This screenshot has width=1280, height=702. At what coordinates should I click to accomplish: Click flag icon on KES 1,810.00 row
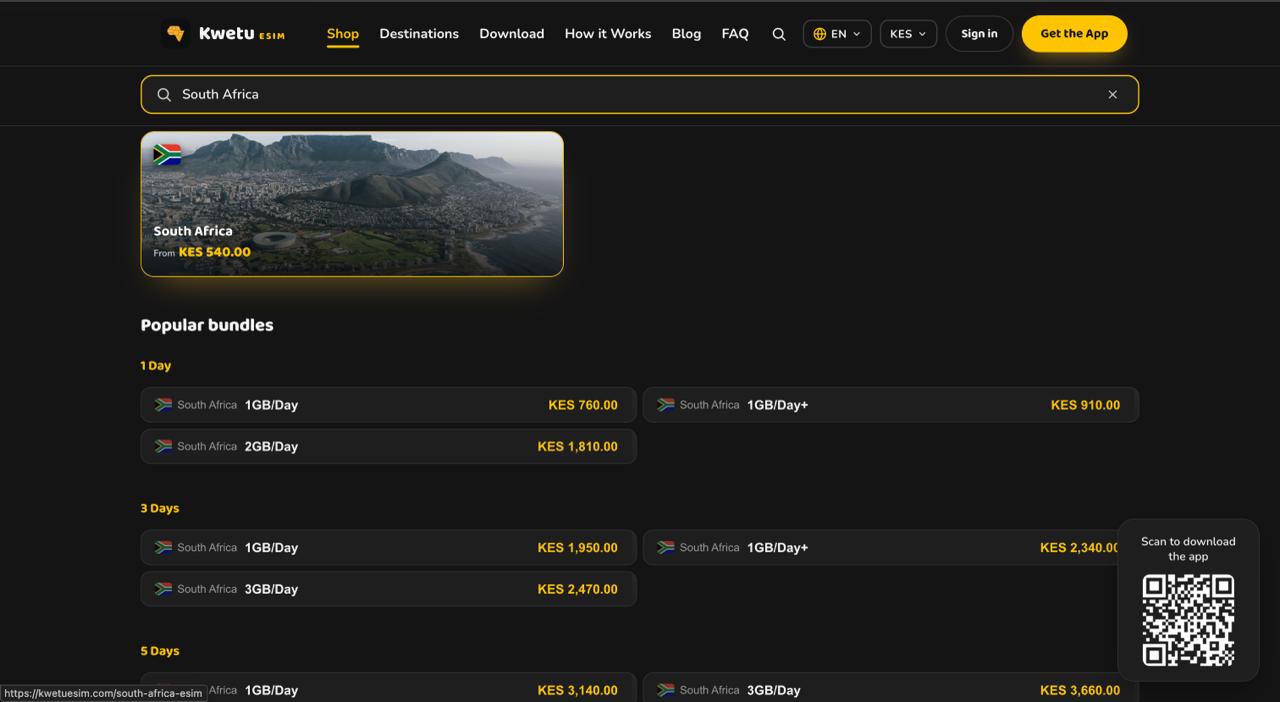[x=164, y=446]
